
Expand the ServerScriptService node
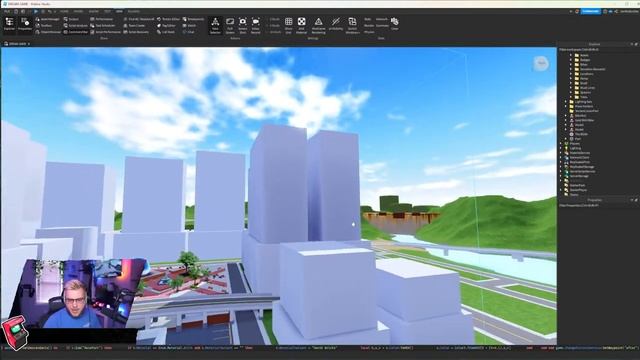[561, 171]
